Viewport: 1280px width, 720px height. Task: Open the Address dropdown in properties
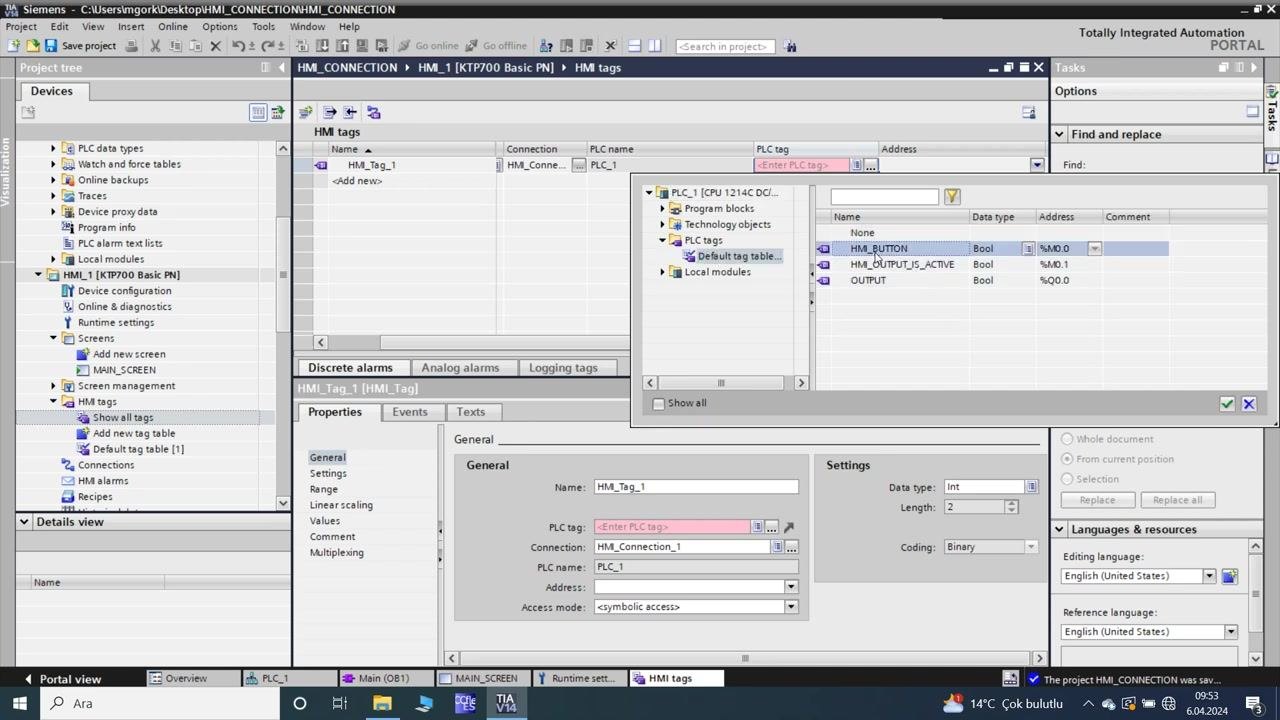pos(791,587)
